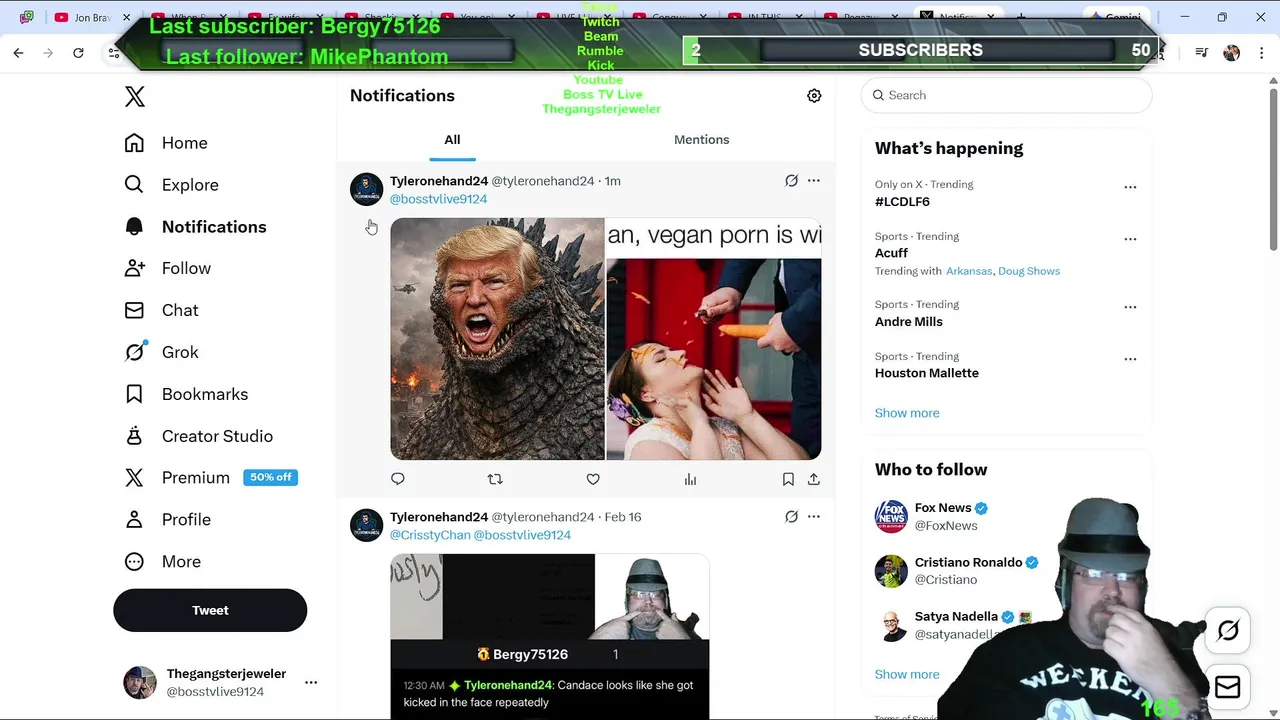Switch to the All notifications tab
Screen dimensions: 1280x720
click(452, 140)
